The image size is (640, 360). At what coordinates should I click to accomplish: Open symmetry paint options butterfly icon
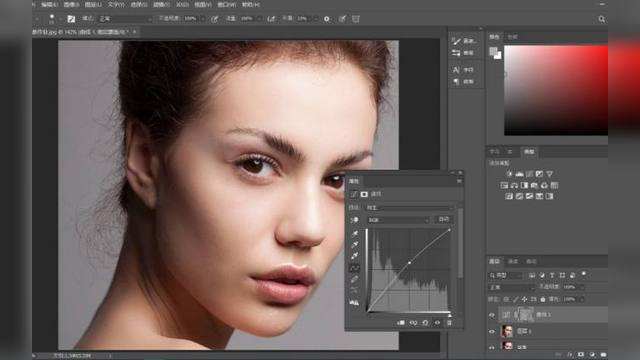pos(356,19)
